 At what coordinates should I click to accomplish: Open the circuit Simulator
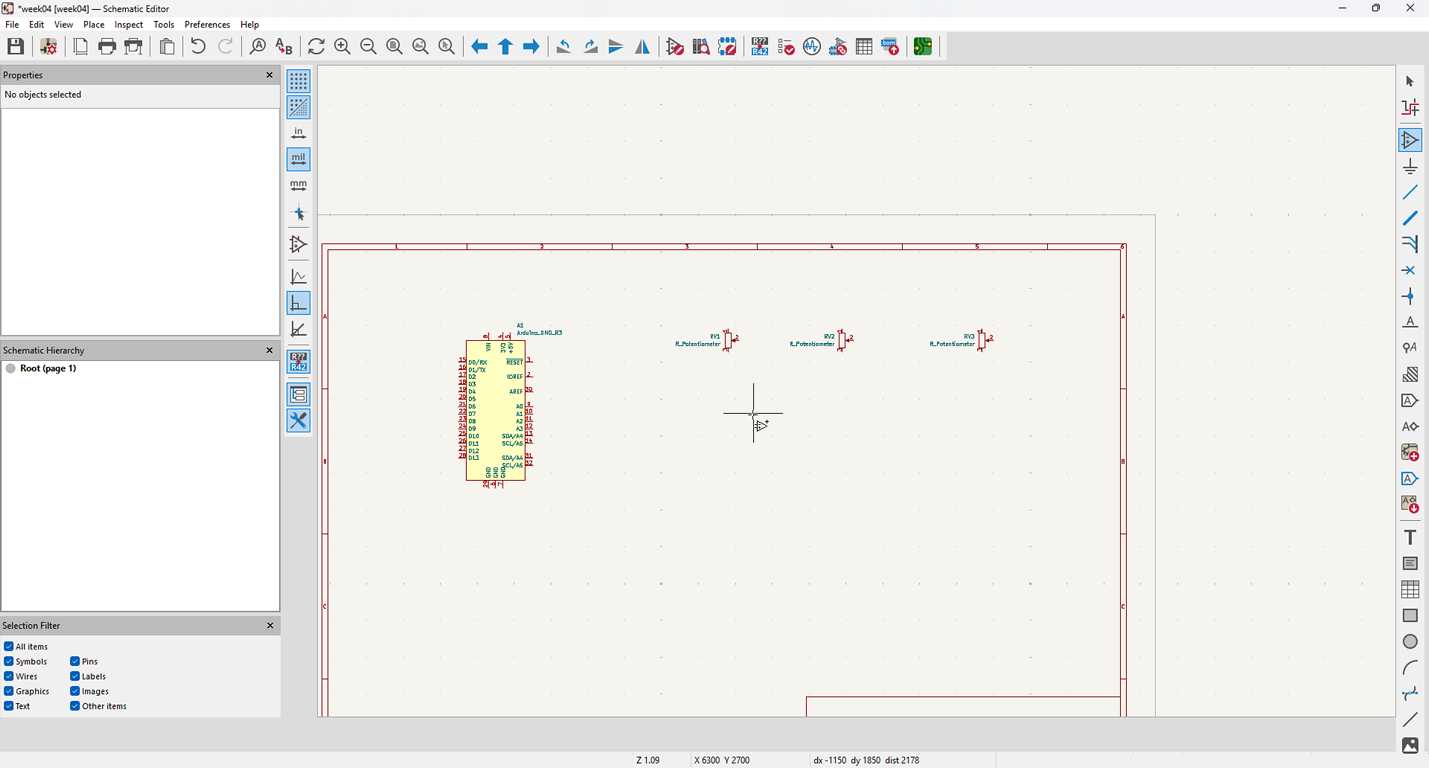click(812, 46)
